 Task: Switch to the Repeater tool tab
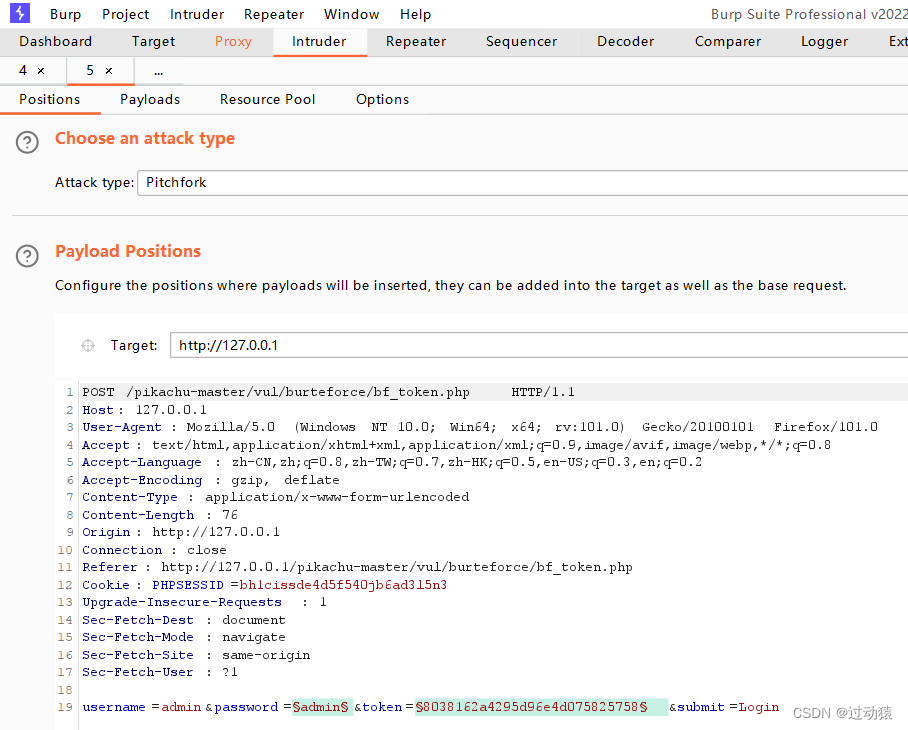416,42
